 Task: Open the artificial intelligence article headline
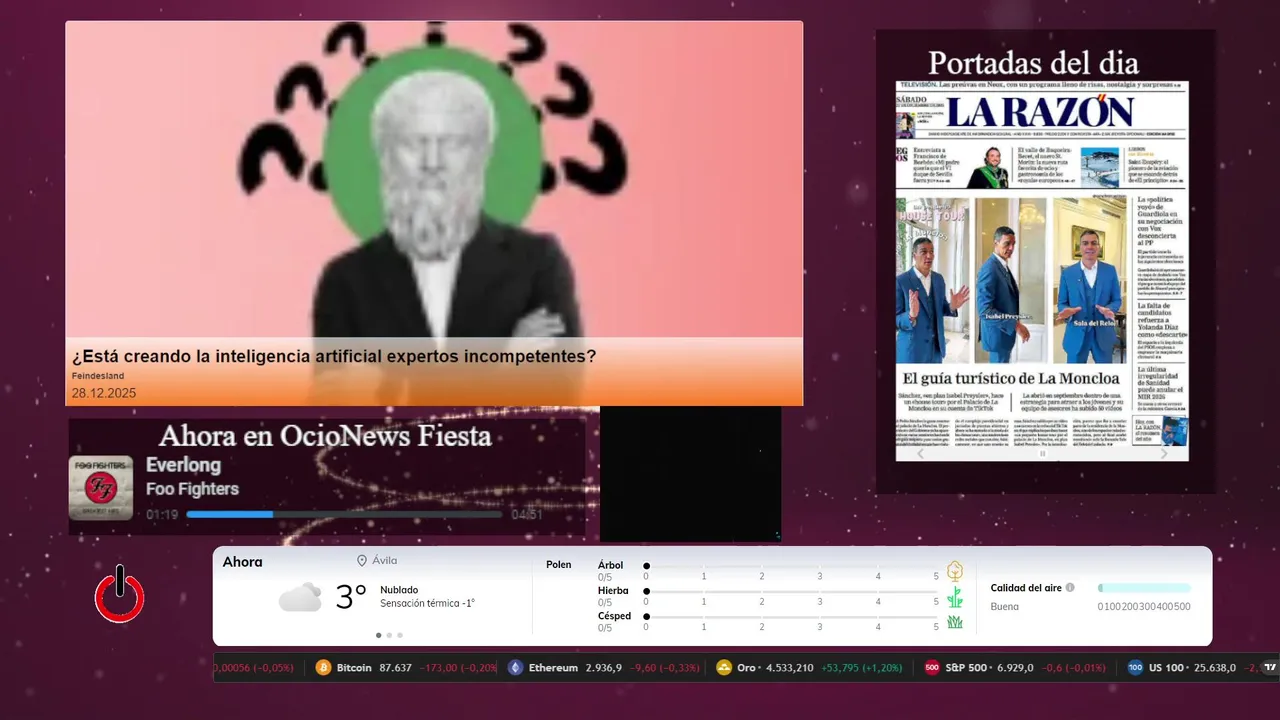[x=334, y=356]
